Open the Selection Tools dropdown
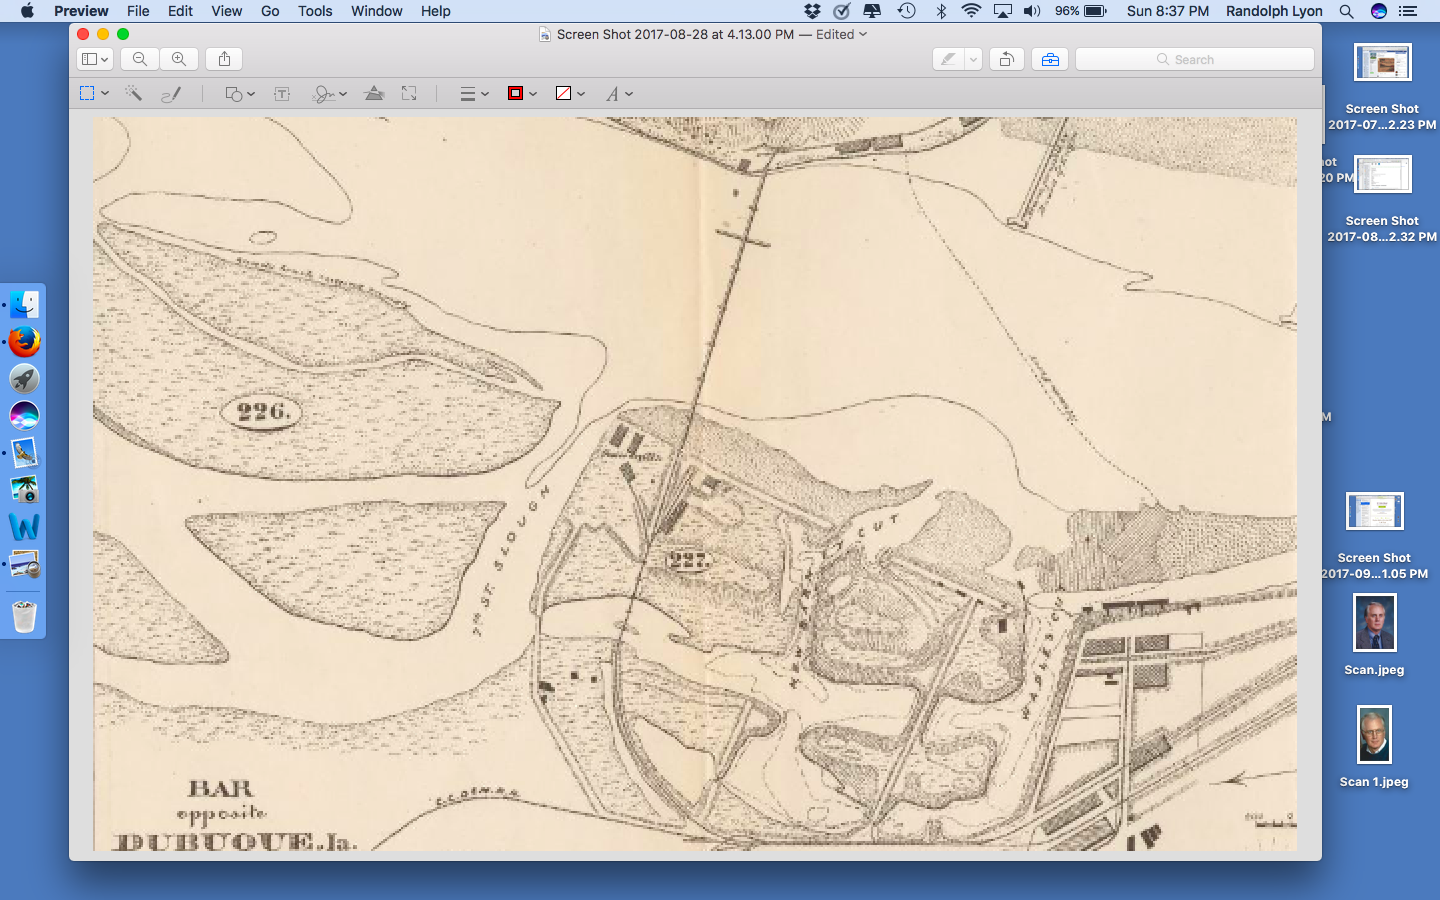The height and width of the screenshot is (900, 1440). [x=94, y=93]
